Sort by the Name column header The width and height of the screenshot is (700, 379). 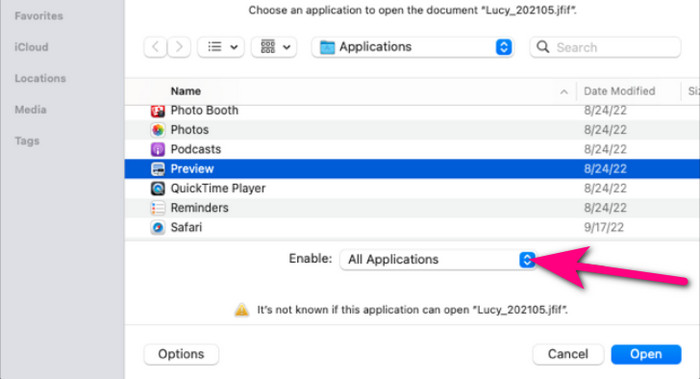186,91
